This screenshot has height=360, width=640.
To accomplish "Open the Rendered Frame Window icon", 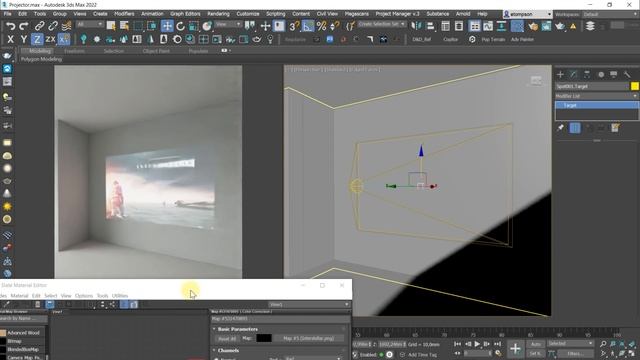I will [x=546, y=26].
